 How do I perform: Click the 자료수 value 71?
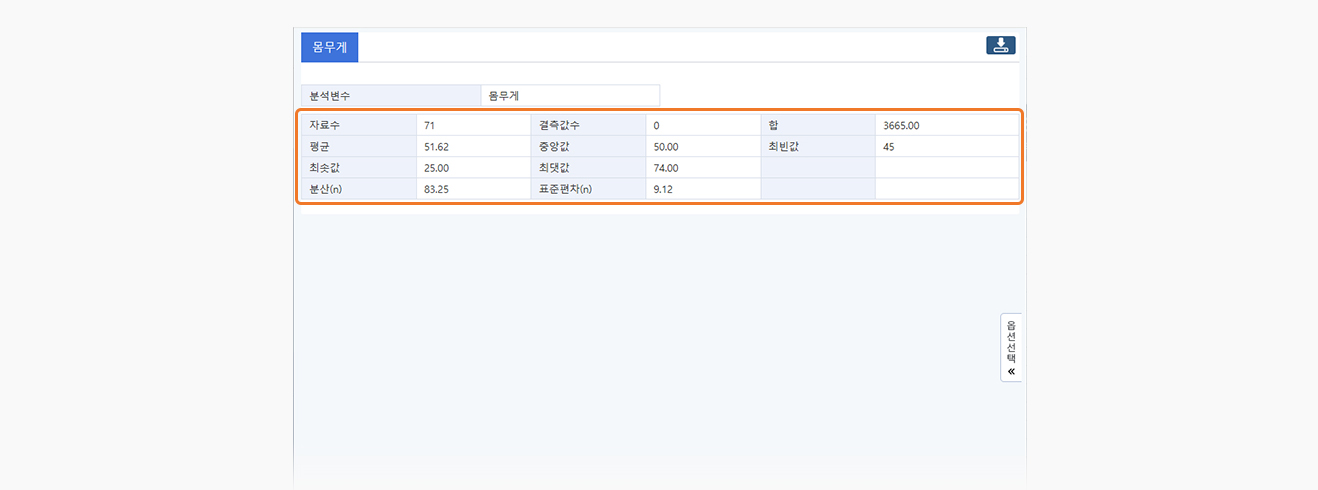coord(472,125)
